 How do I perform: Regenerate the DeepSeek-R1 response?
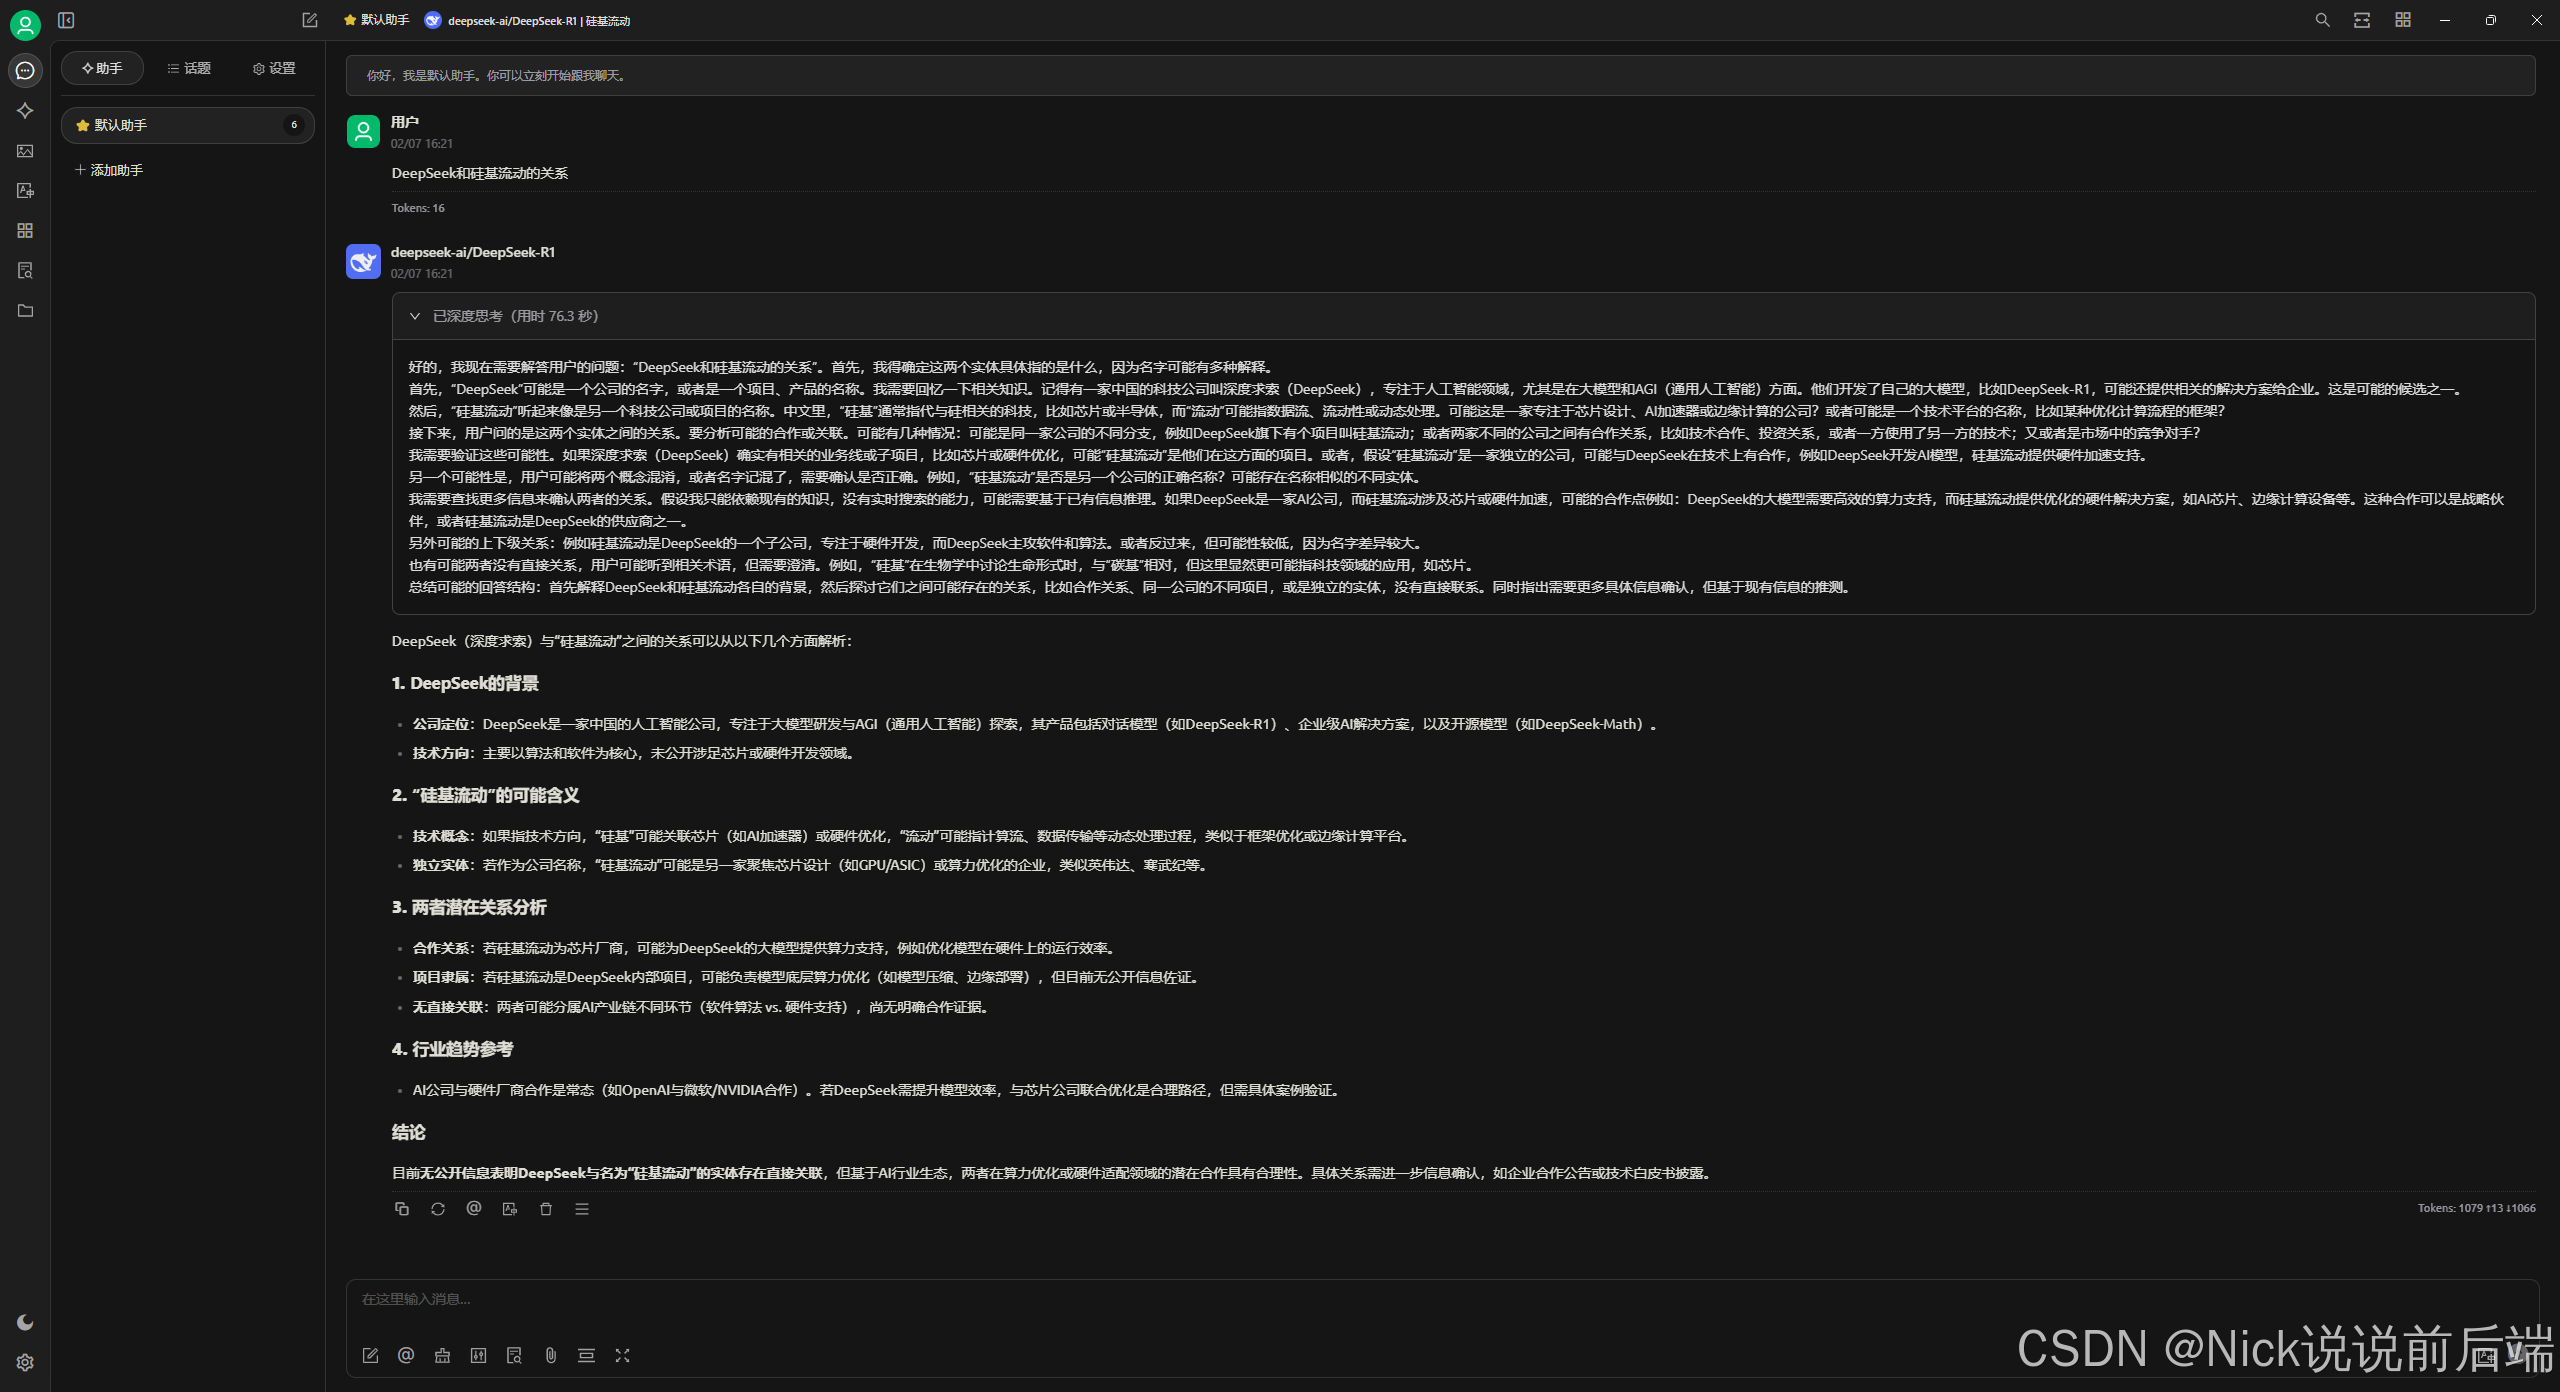pyautogui.click(x=438, y=1209)
